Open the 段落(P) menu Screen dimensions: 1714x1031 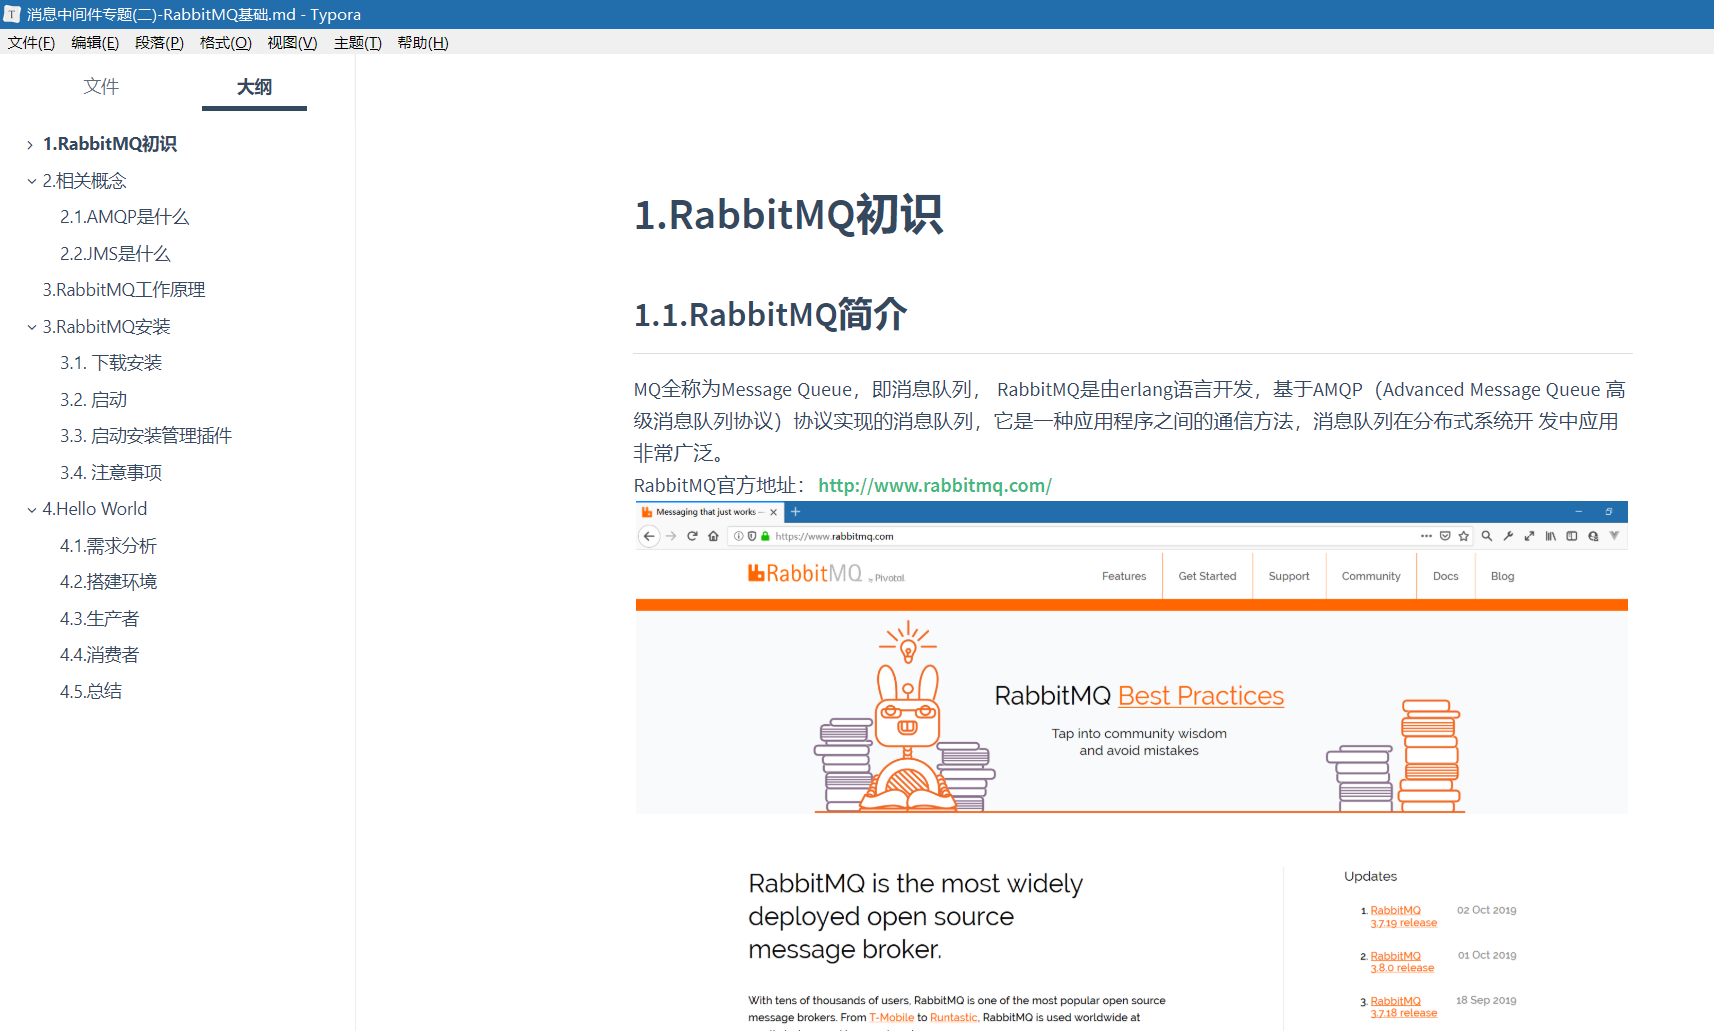159,43
